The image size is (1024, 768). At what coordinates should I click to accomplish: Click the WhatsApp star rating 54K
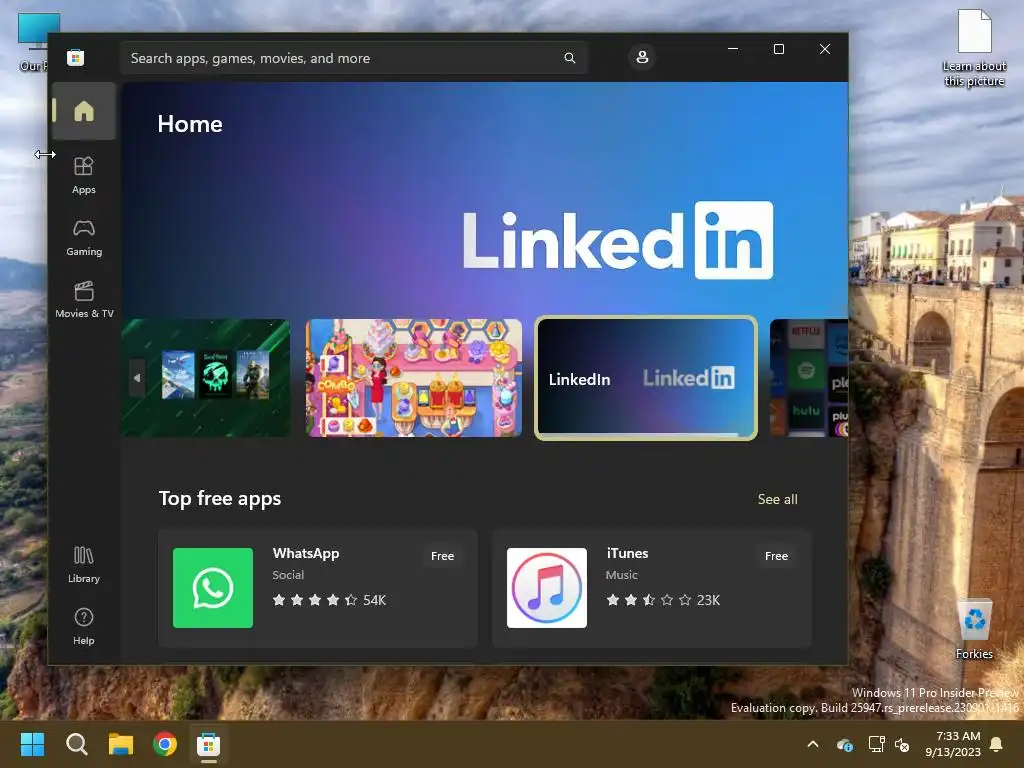coord(329,600)
